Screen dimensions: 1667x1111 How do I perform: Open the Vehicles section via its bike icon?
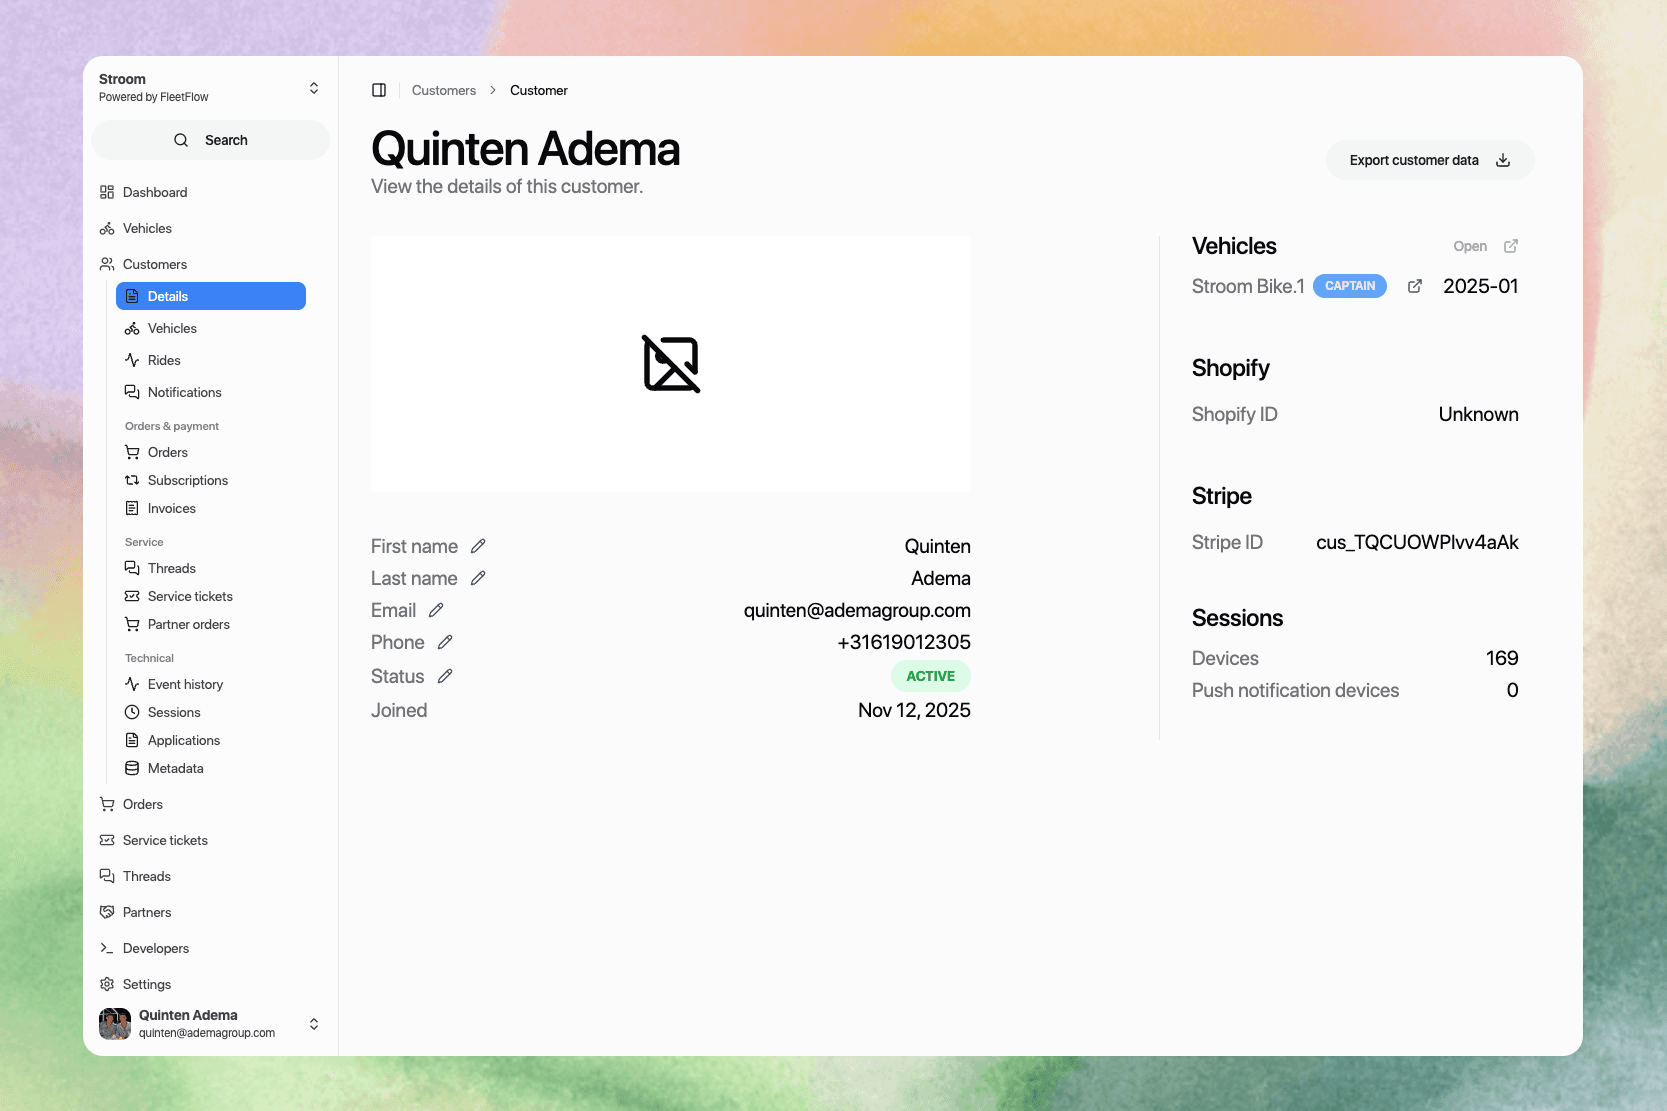(x=107, y=228)
